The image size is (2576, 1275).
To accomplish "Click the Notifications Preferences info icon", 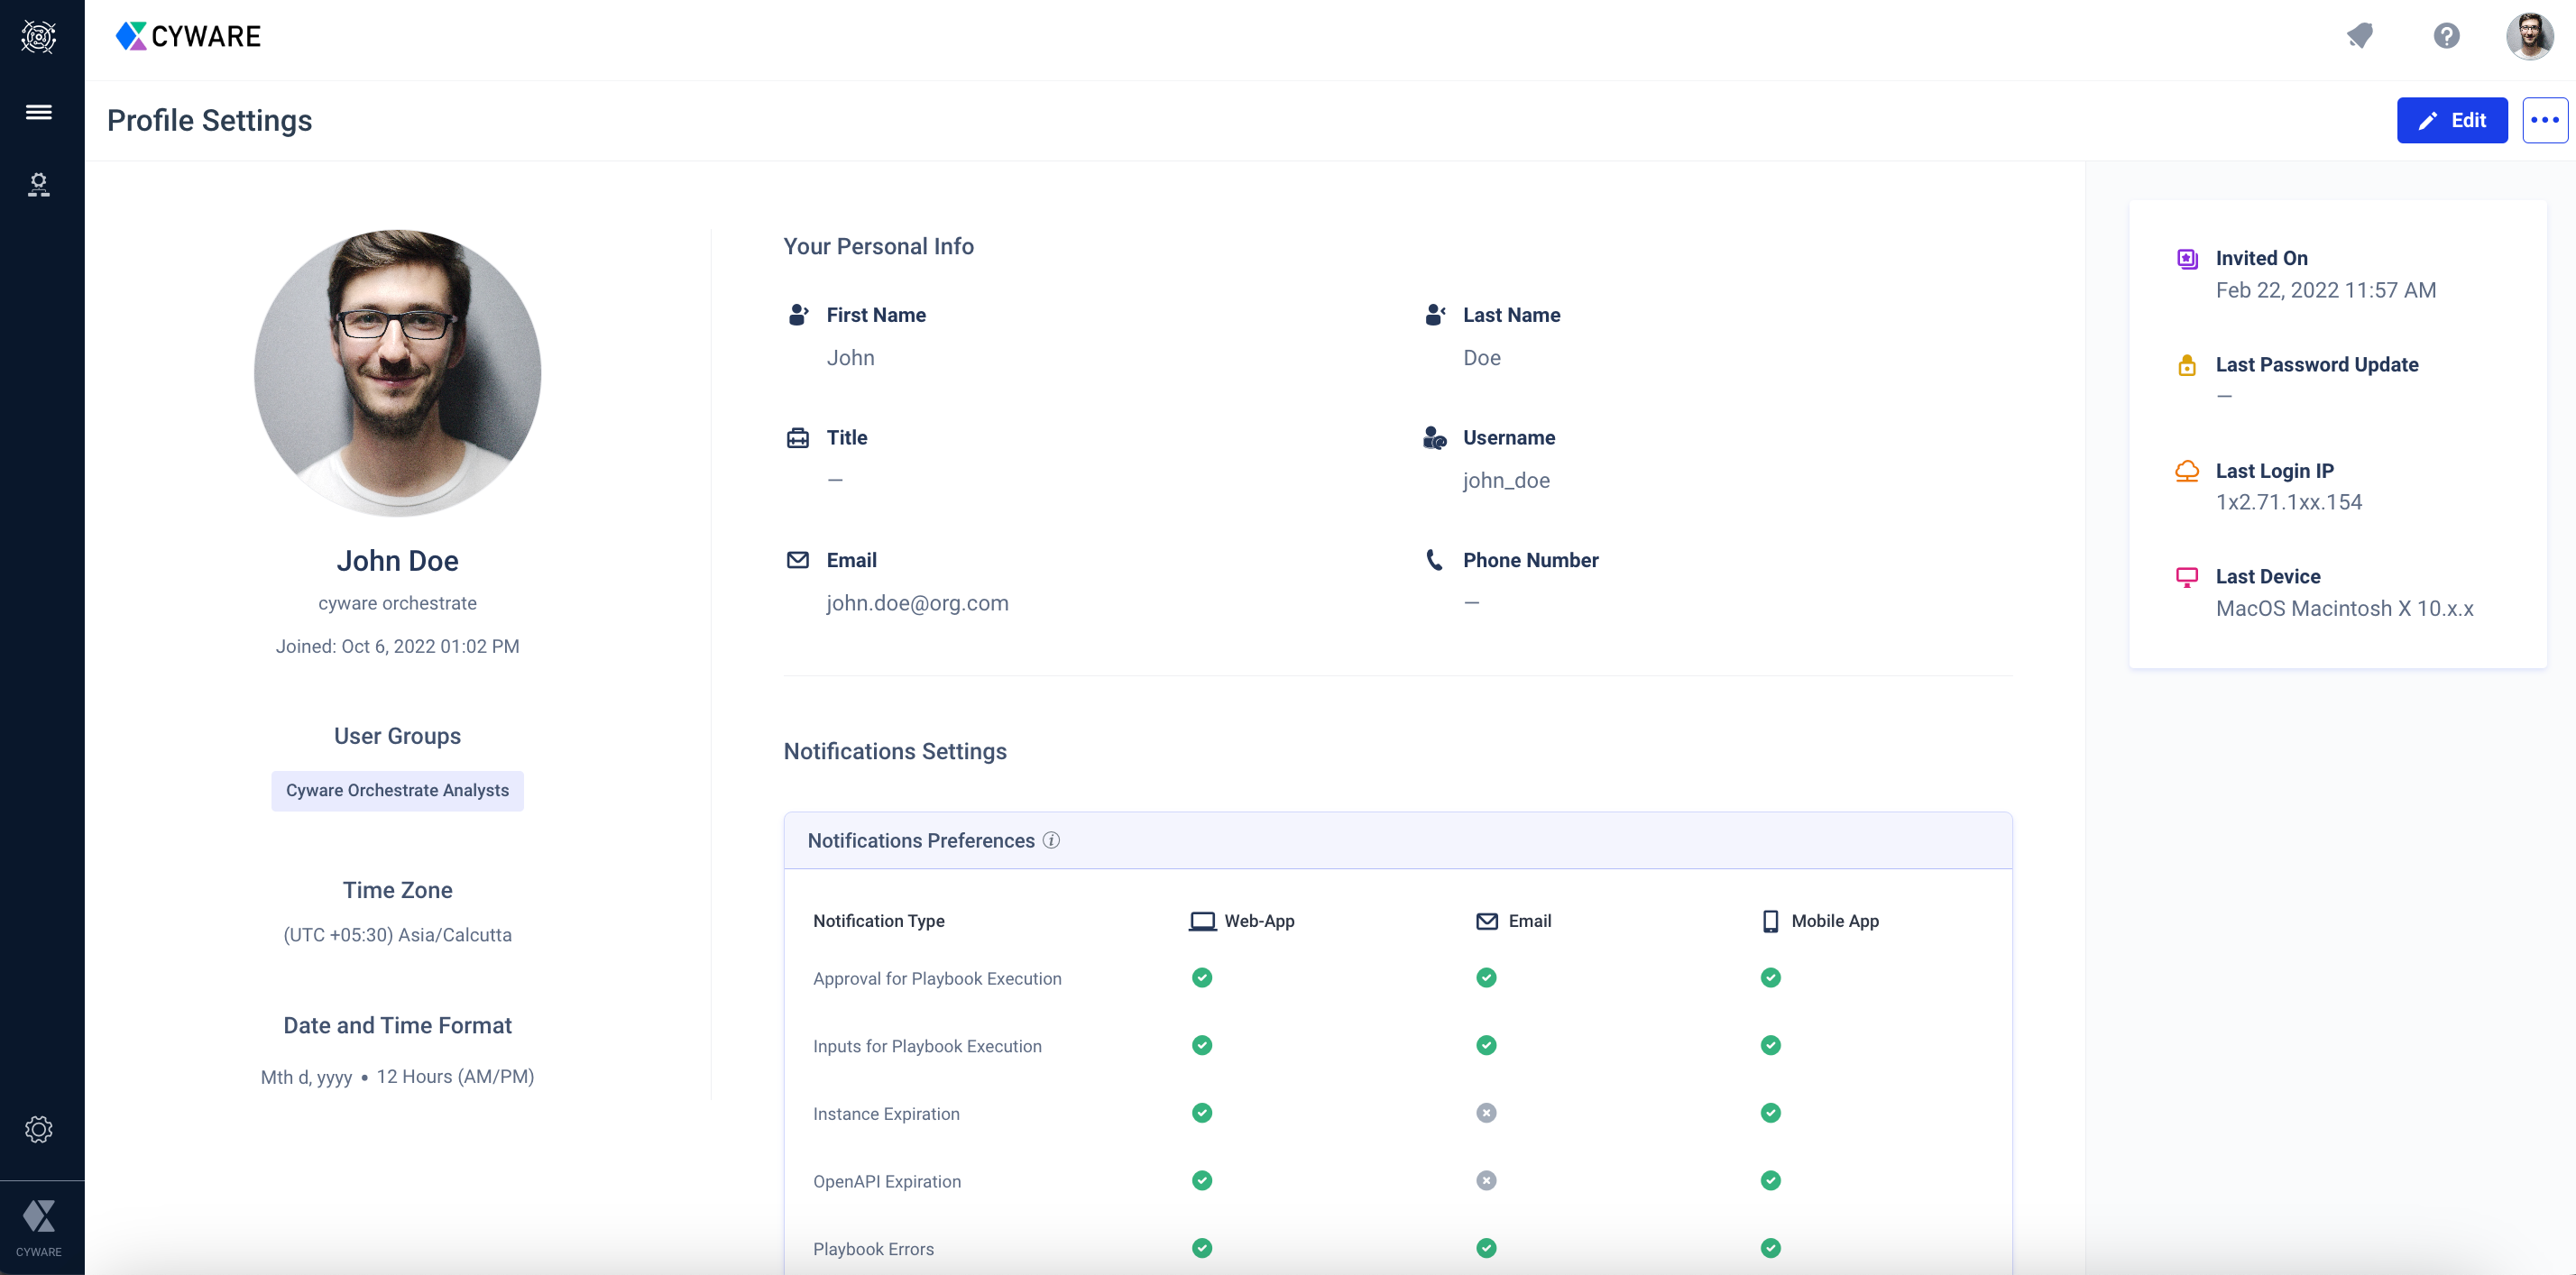I will 1051,840.
